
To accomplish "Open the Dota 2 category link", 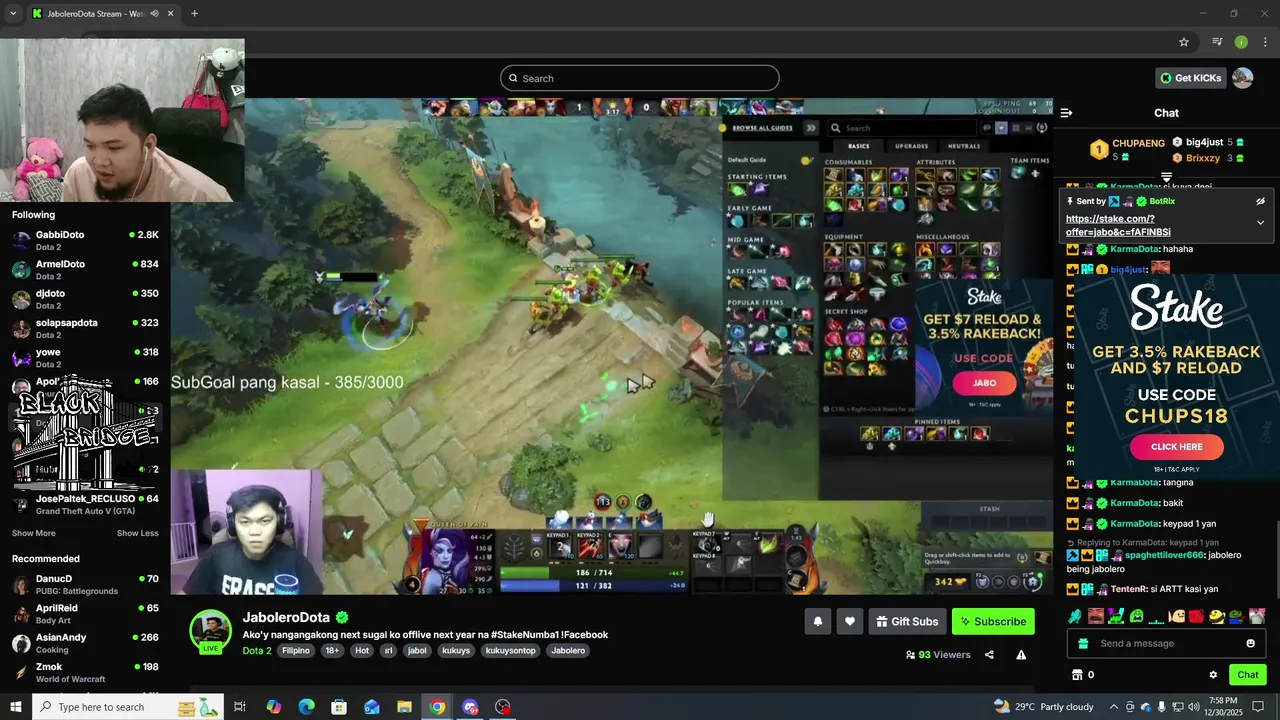I will pyautogui.click(x=257, y=650).
